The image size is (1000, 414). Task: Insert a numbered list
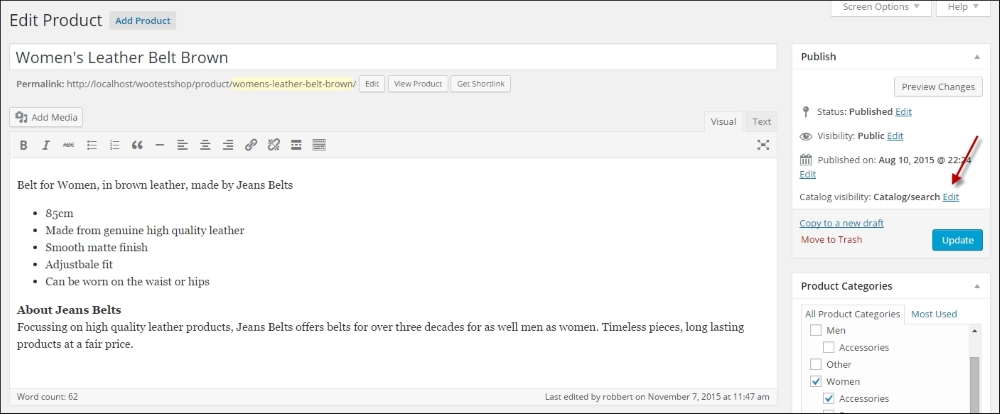click(115, 145)
